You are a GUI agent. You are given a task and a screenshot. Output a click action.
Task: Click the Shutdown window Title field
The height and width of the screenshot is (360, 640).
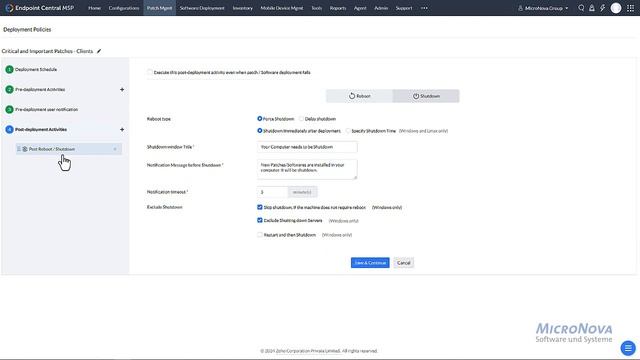click(x=307, y=147)
